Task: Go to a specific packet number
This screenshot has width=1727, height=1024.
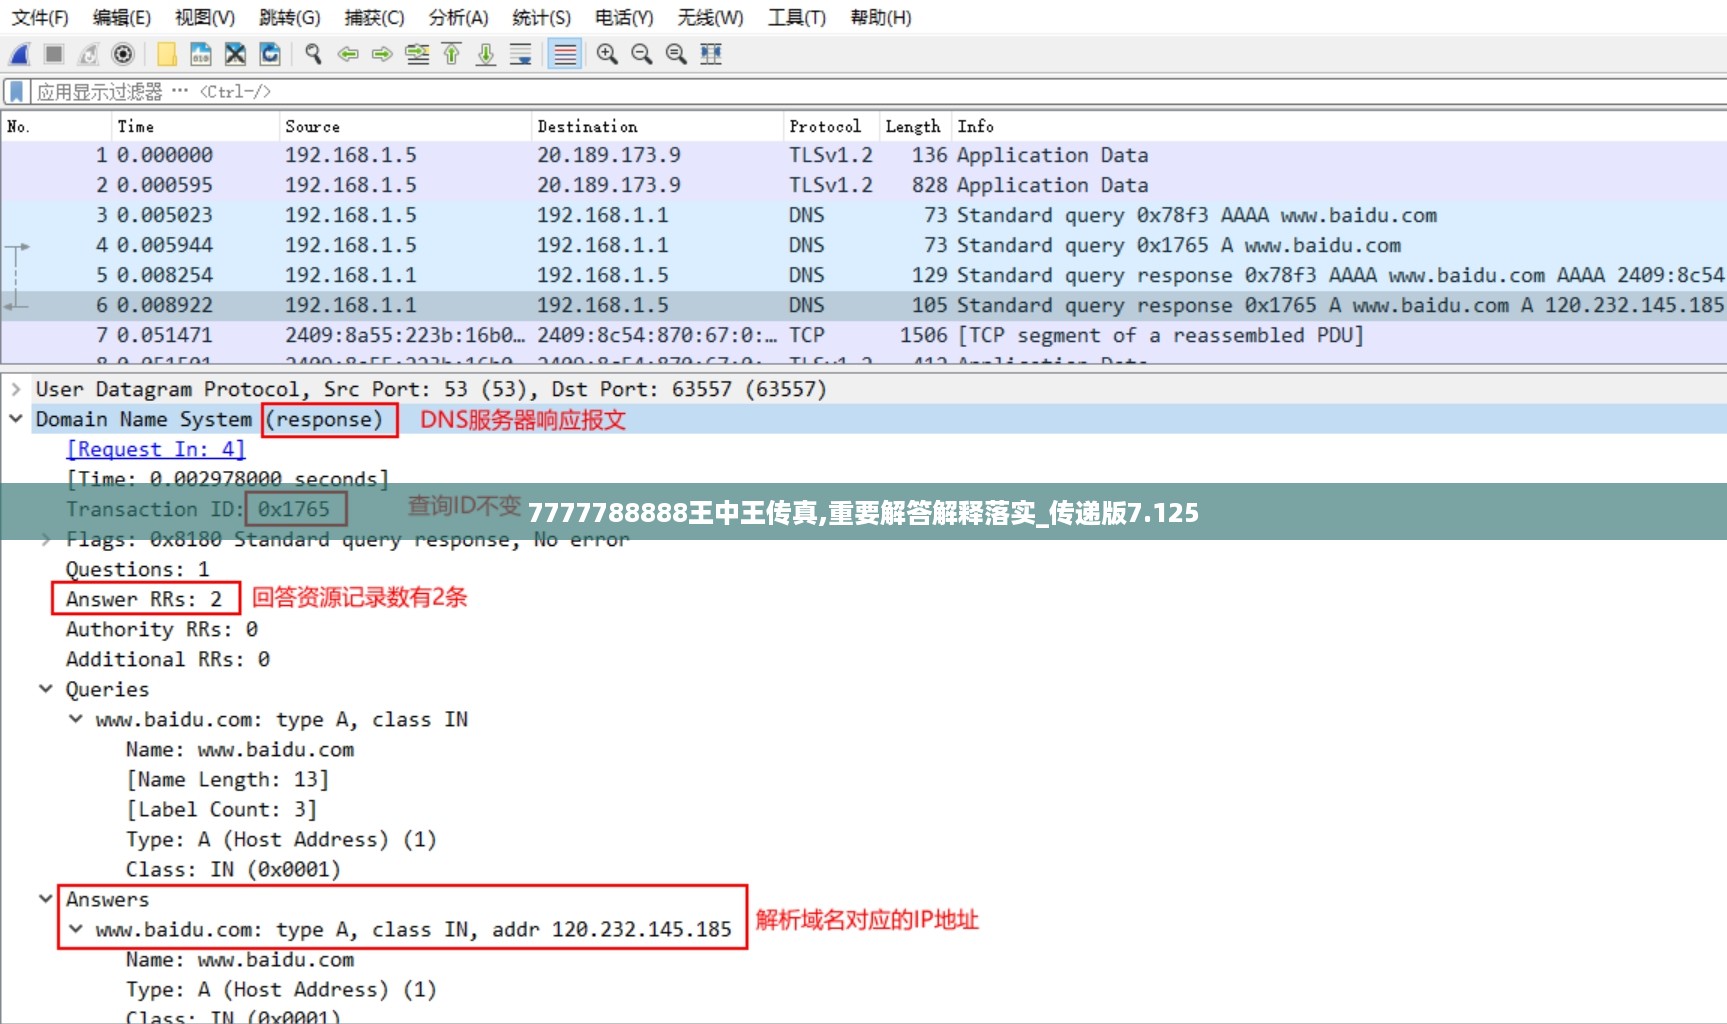Action: pyautogui.click(x=417, y=54)
